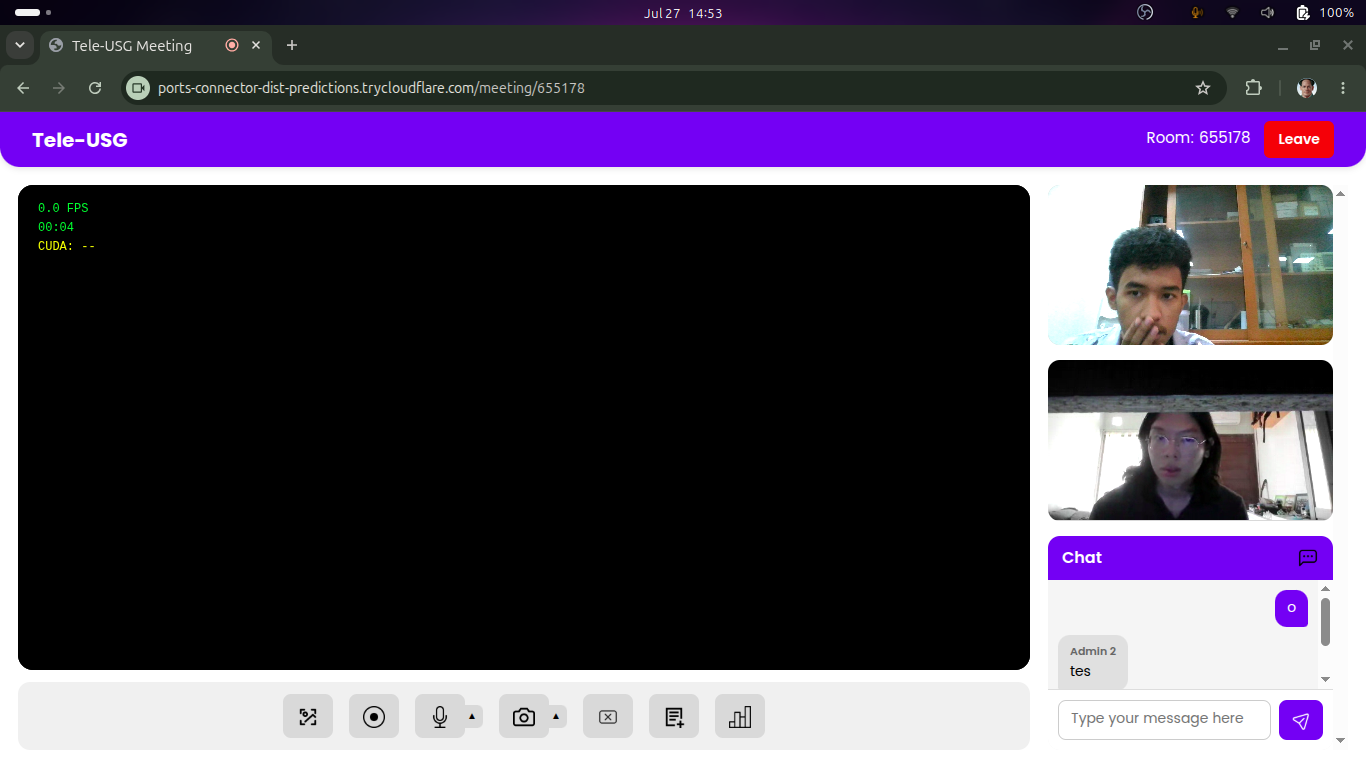Click the address bar URL
This screenshot has height=768, width=1366.
371,88
